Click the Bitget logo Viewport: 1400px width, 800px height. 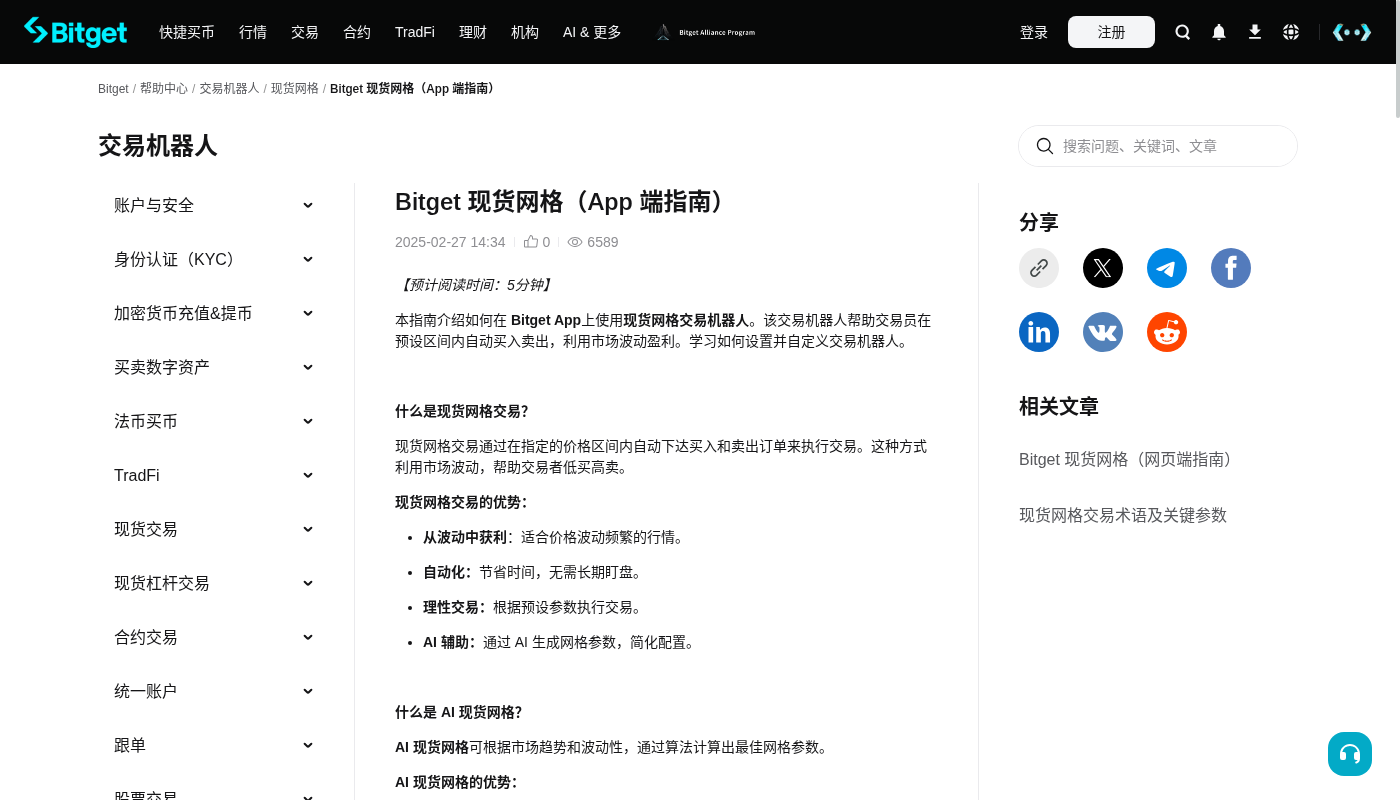pos(76,32)
